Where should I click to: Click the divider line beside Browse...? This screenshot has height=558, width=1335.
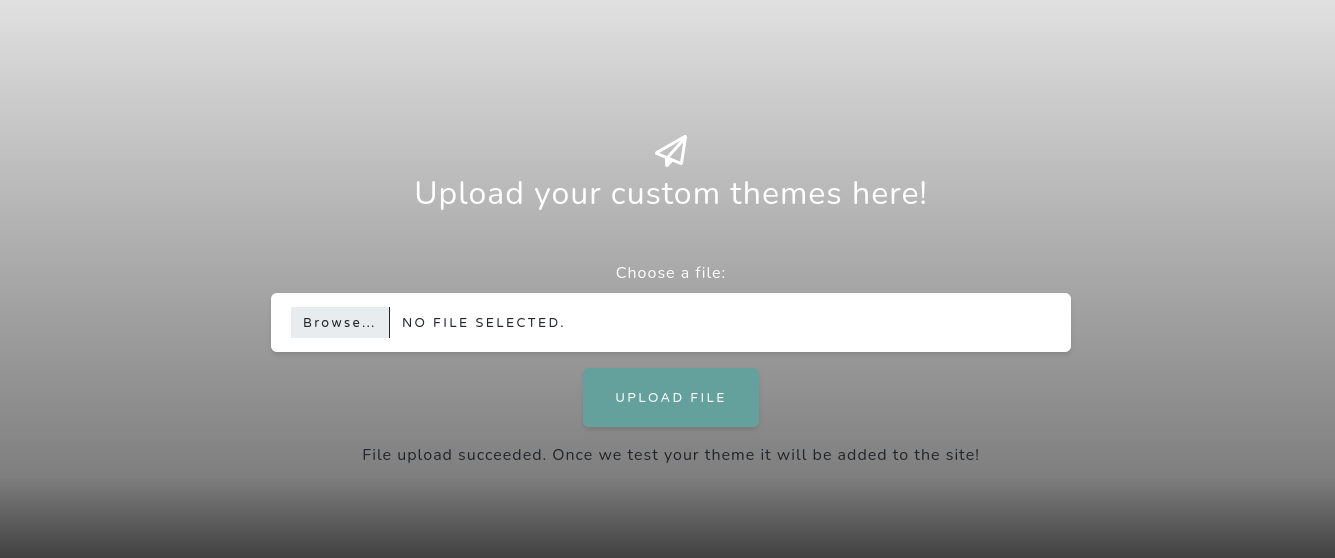click(389, 322)
